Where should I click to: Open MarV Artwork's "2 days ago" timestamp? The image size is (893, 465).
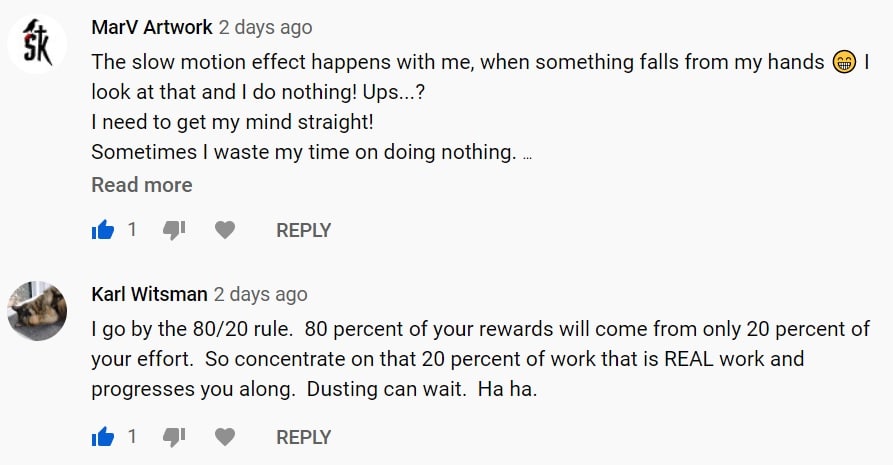265,28
